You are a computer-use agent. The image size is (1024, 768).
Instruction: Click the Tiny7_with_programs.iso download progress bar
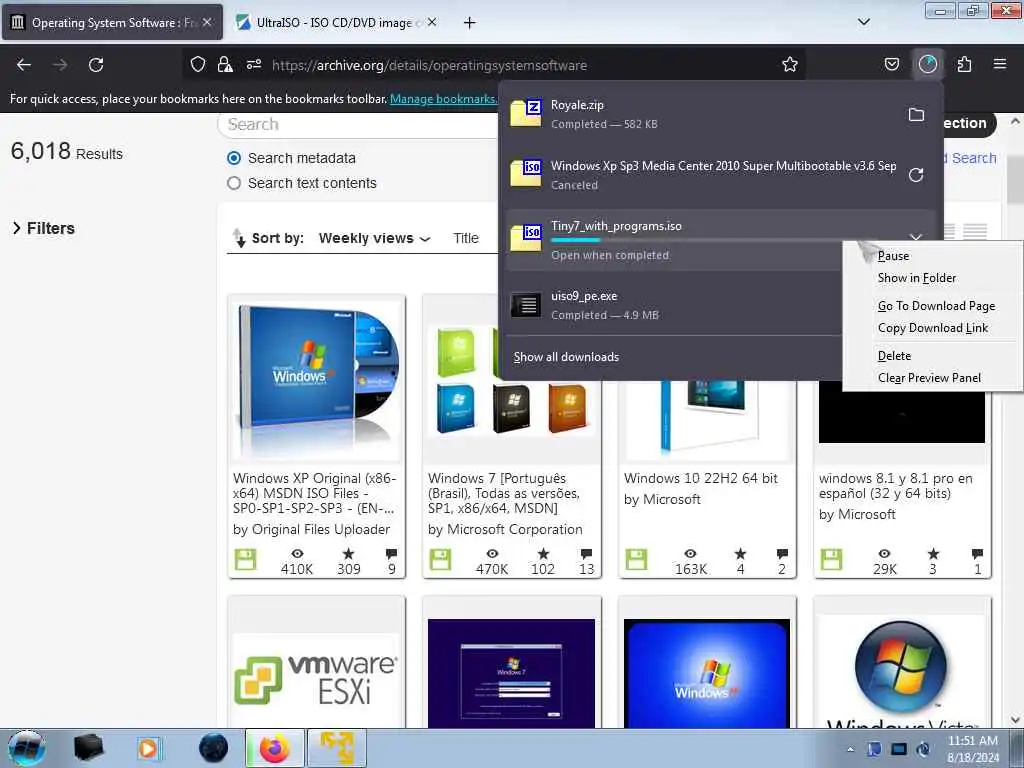[696, 240]
